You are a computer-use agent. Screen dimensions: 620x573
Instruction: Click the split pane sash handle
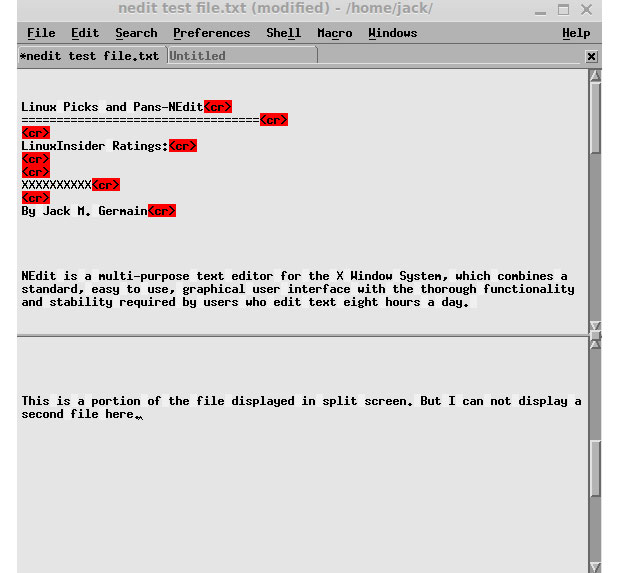pos(595,335)
